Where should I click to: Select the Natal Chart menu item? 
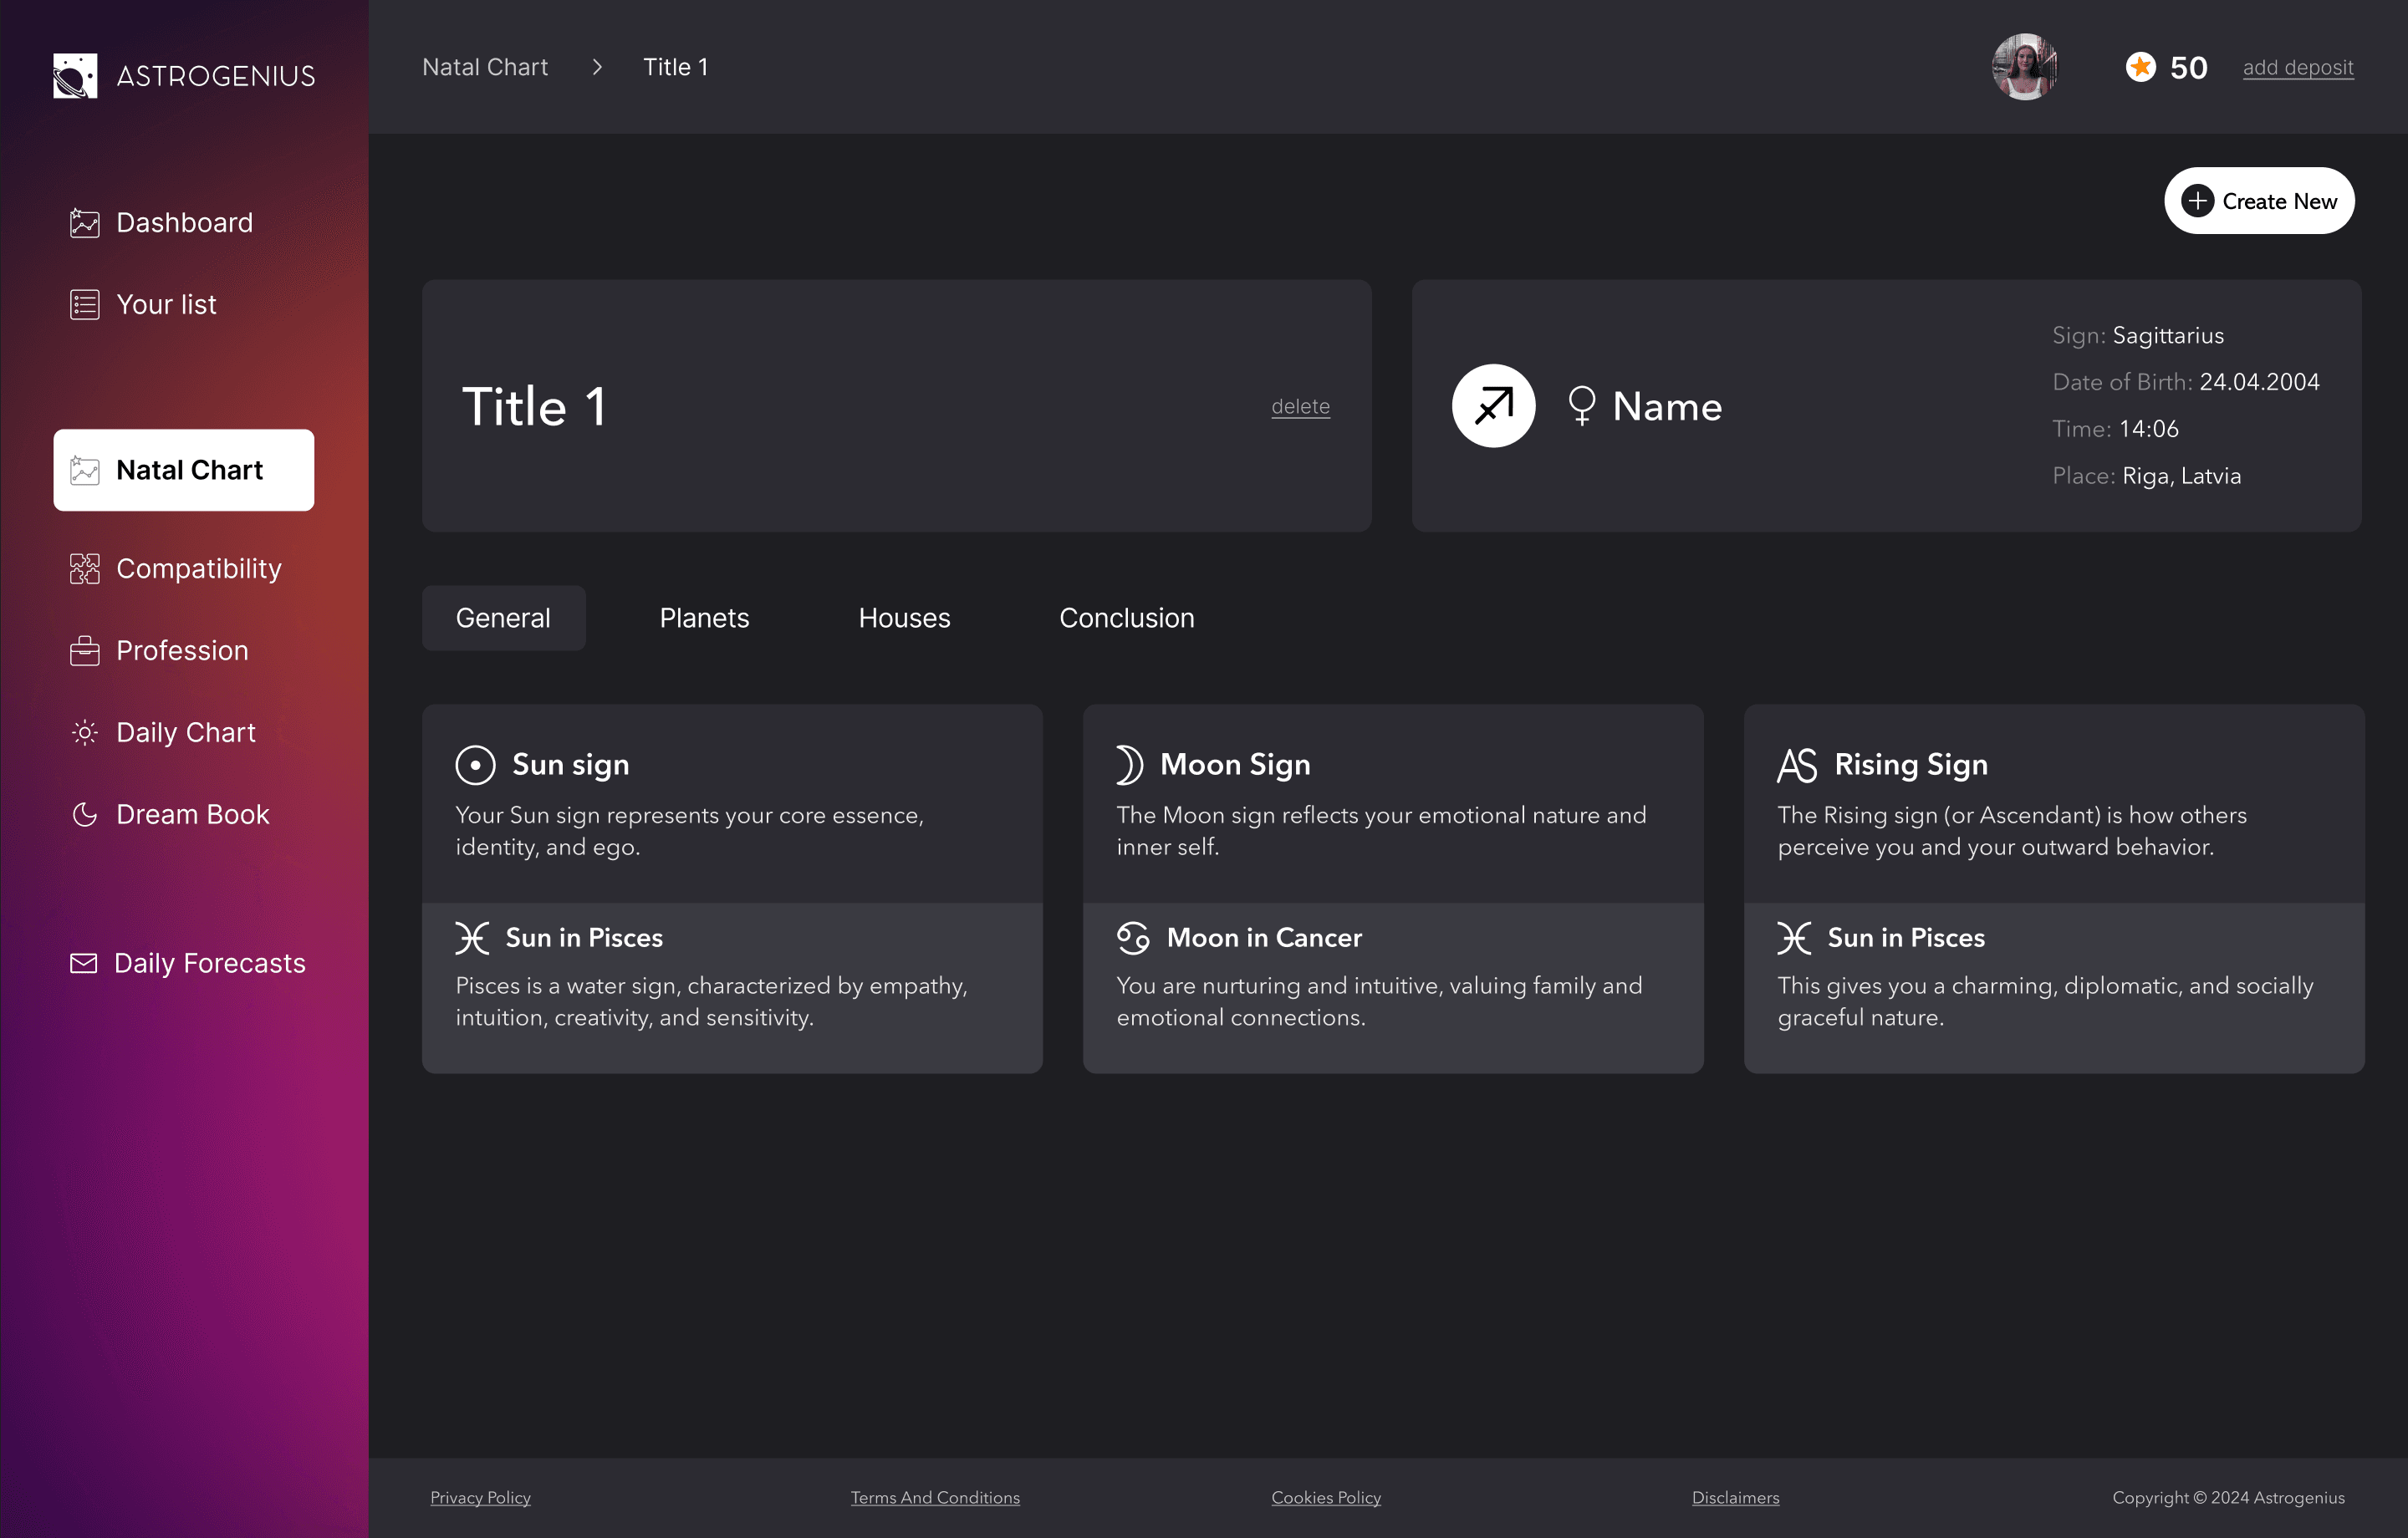(184, 470)
